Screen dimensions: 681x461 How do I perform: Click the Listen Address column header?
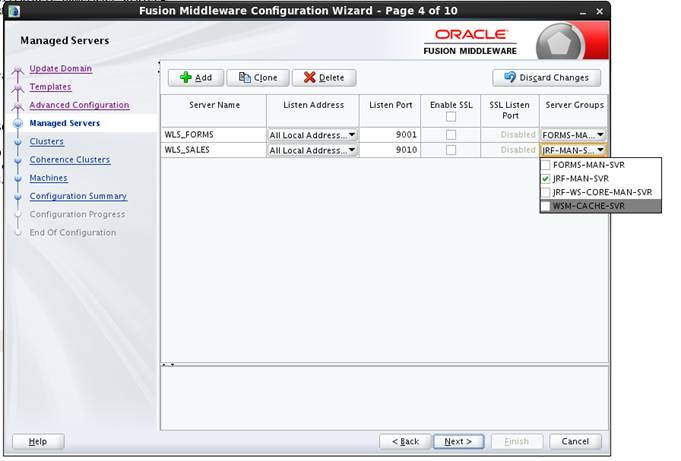pyautogui.click(x=313, y=110)
